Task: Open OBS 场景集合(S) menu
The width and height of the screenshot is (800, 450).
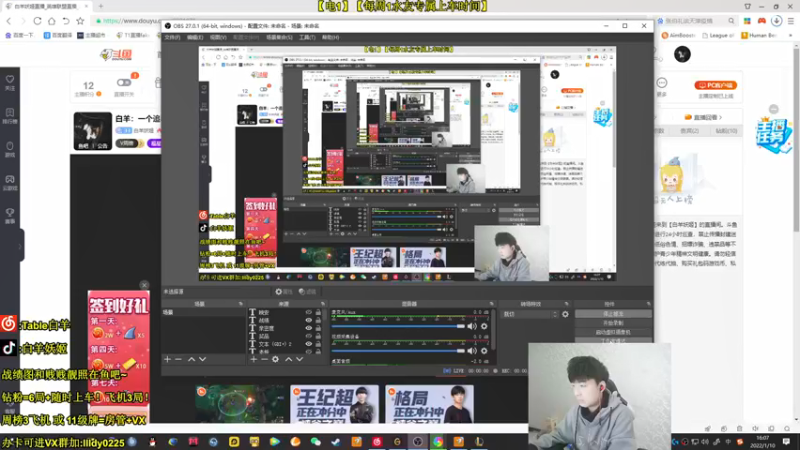Action: tap(279, 37)
